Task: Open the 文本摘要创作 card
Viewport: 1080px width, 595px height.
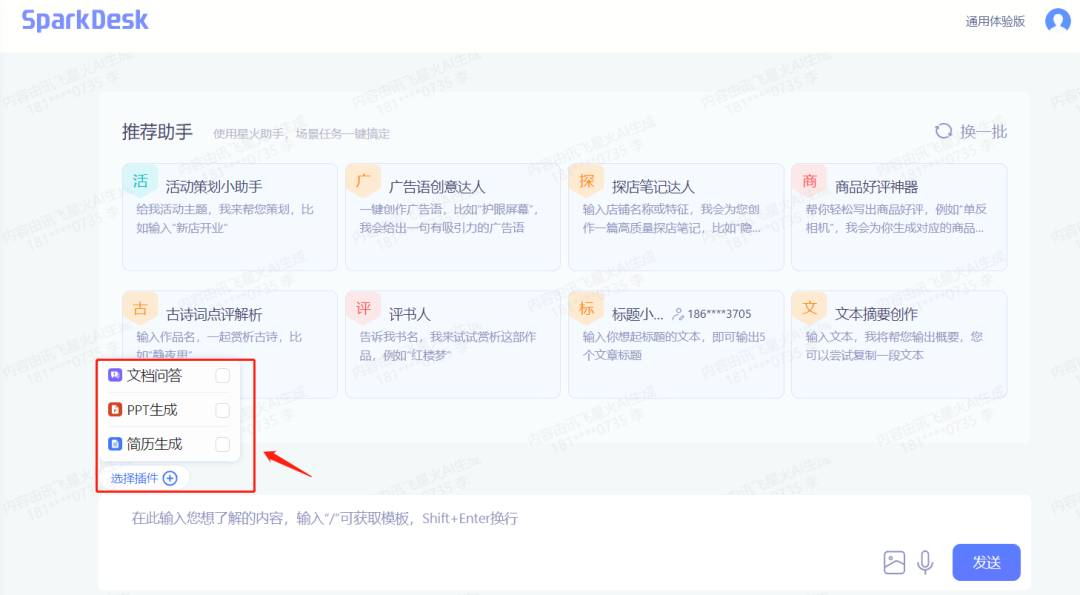Action: click(x=899, y=344)
